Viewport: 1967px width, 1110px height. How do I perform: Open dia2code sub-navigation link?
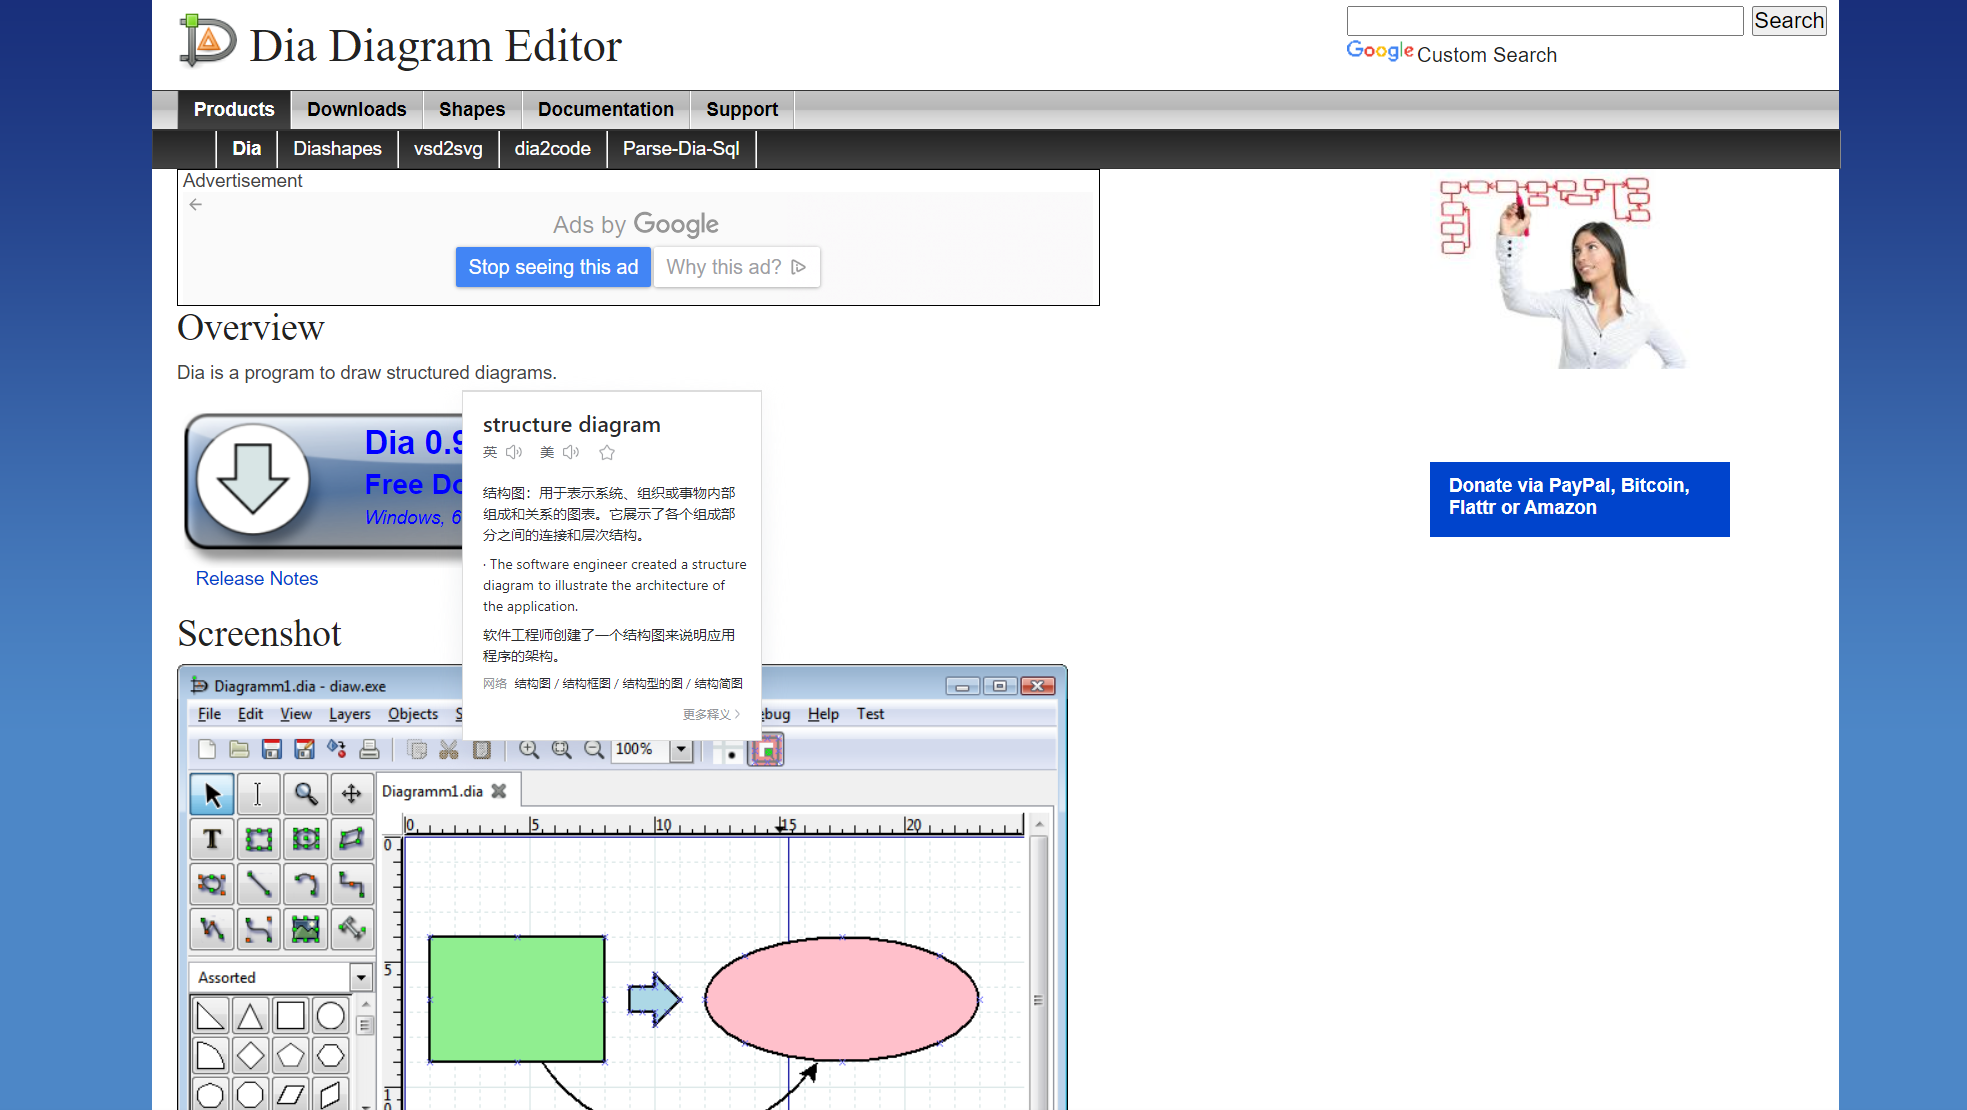[552, 148]
